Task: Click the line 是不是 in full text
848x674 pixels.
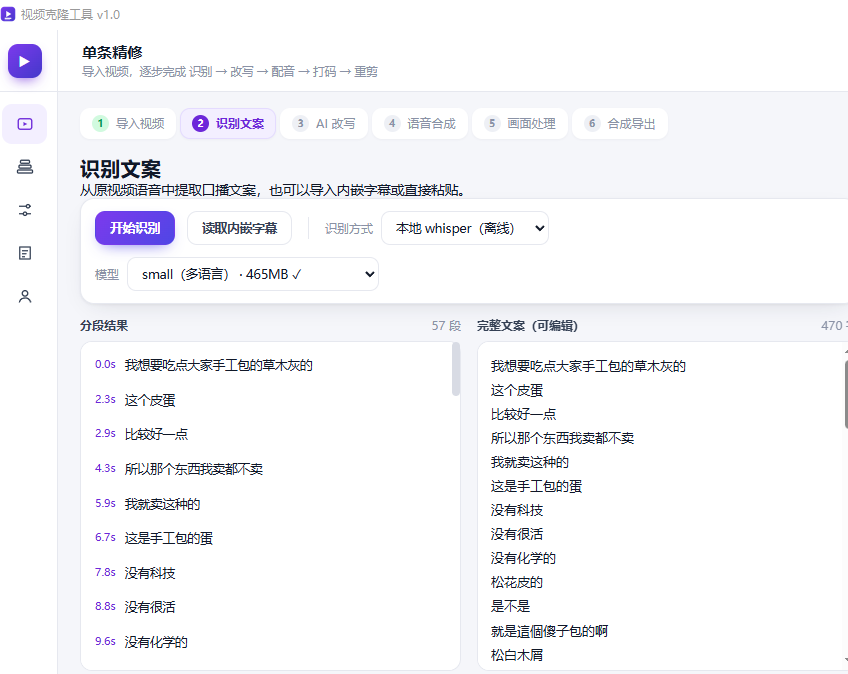Action: point(510,606)
